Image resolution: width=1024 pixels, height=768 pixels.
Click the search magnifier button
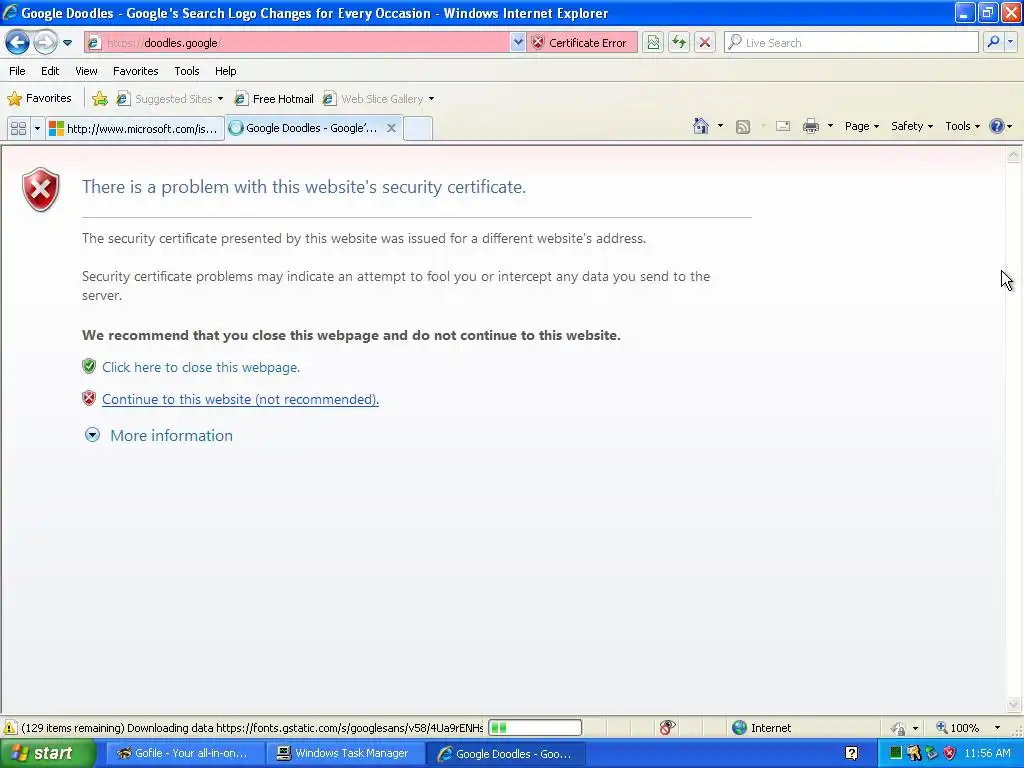point(993,42)
